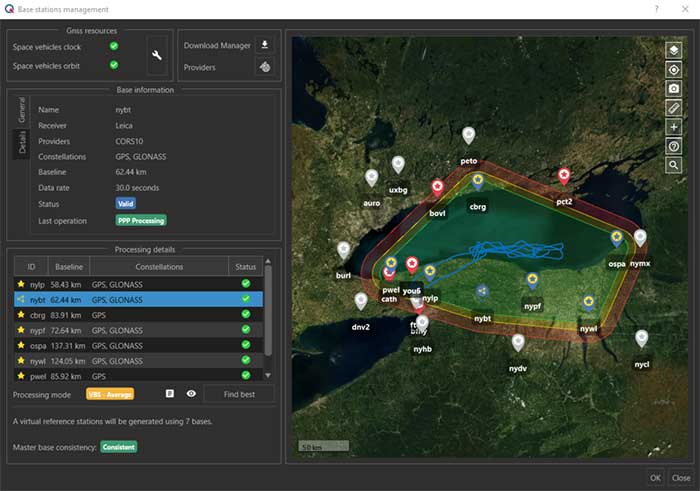This screenshot has height=491, width=700.
Task: Click the plus icon on map toolbar
Action: click(674, 126)
